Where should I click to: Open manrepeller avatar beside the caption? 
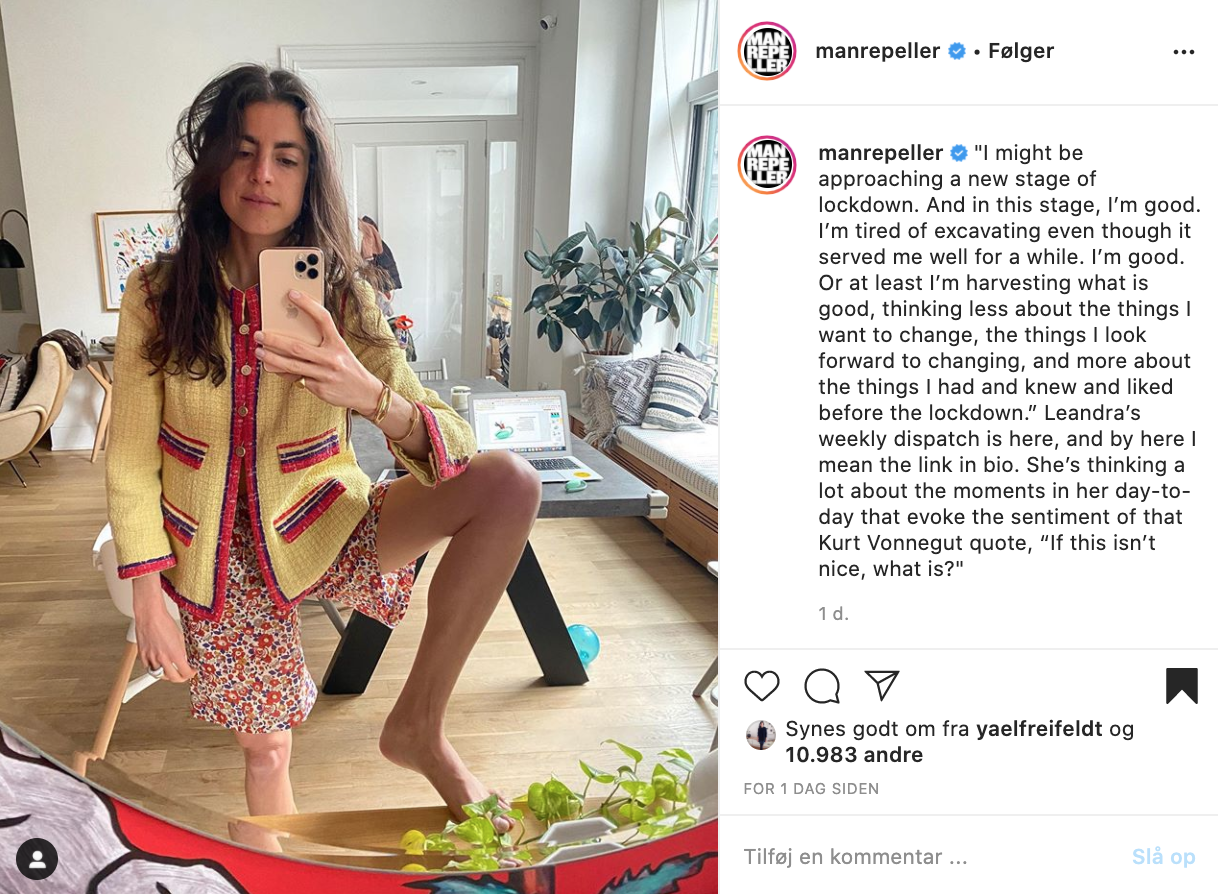click(x=767, y=165)
